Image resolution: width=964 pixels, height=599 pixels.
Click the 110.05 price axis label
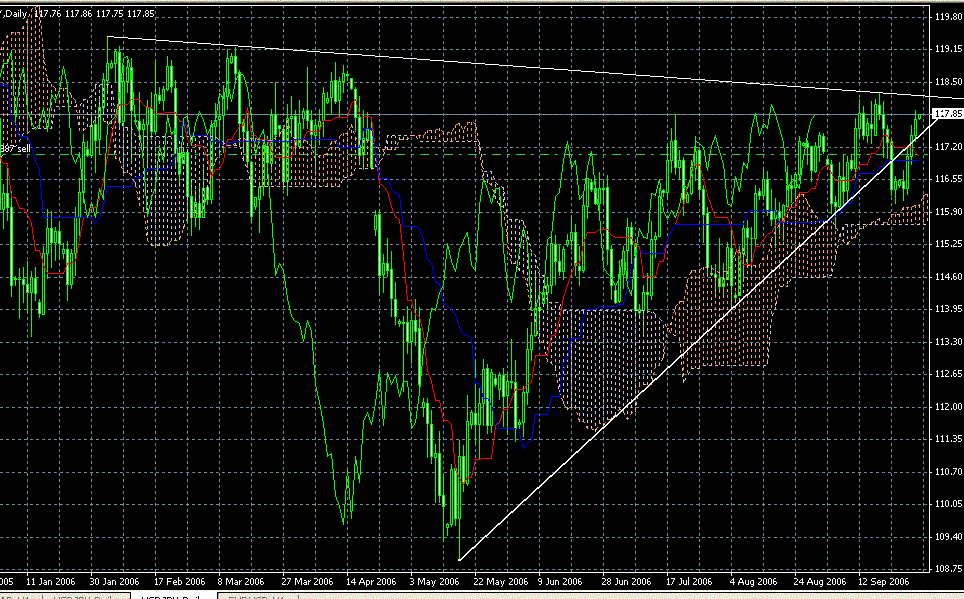click(x=948, y=504)
